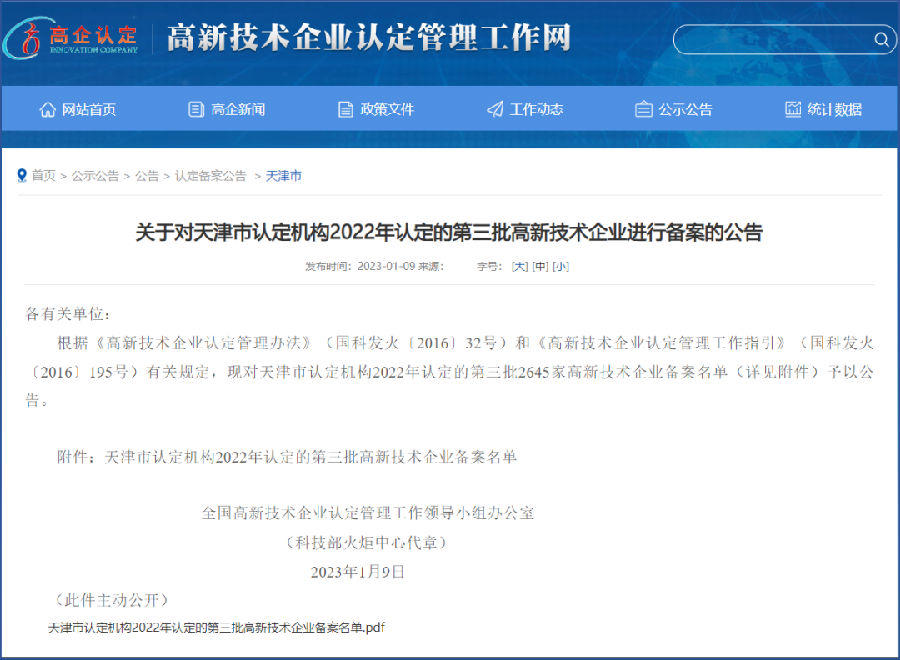
Task: Set font size to medium [中]
Action: [540, 267]
